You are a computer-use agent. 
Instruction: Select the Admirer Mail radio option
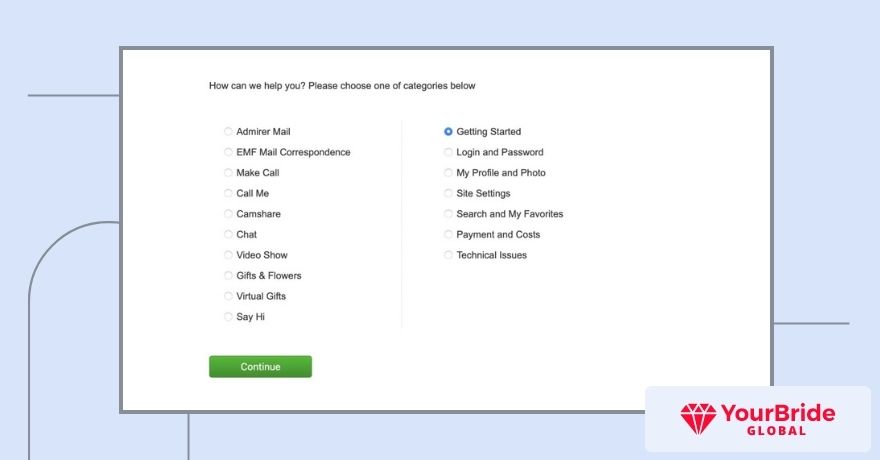[x=228, y=131]
